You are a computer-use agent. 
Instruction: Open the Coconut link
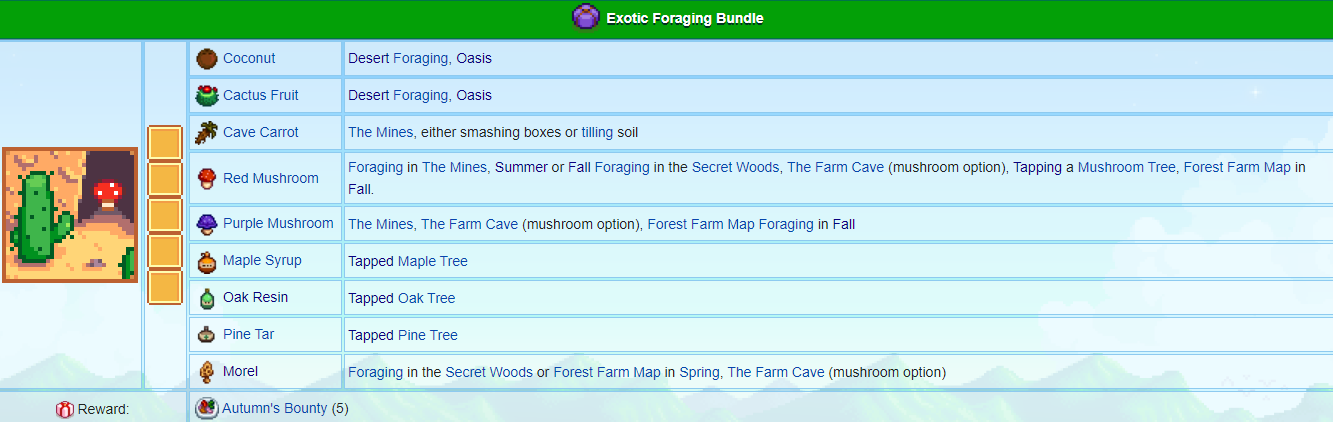249,58
